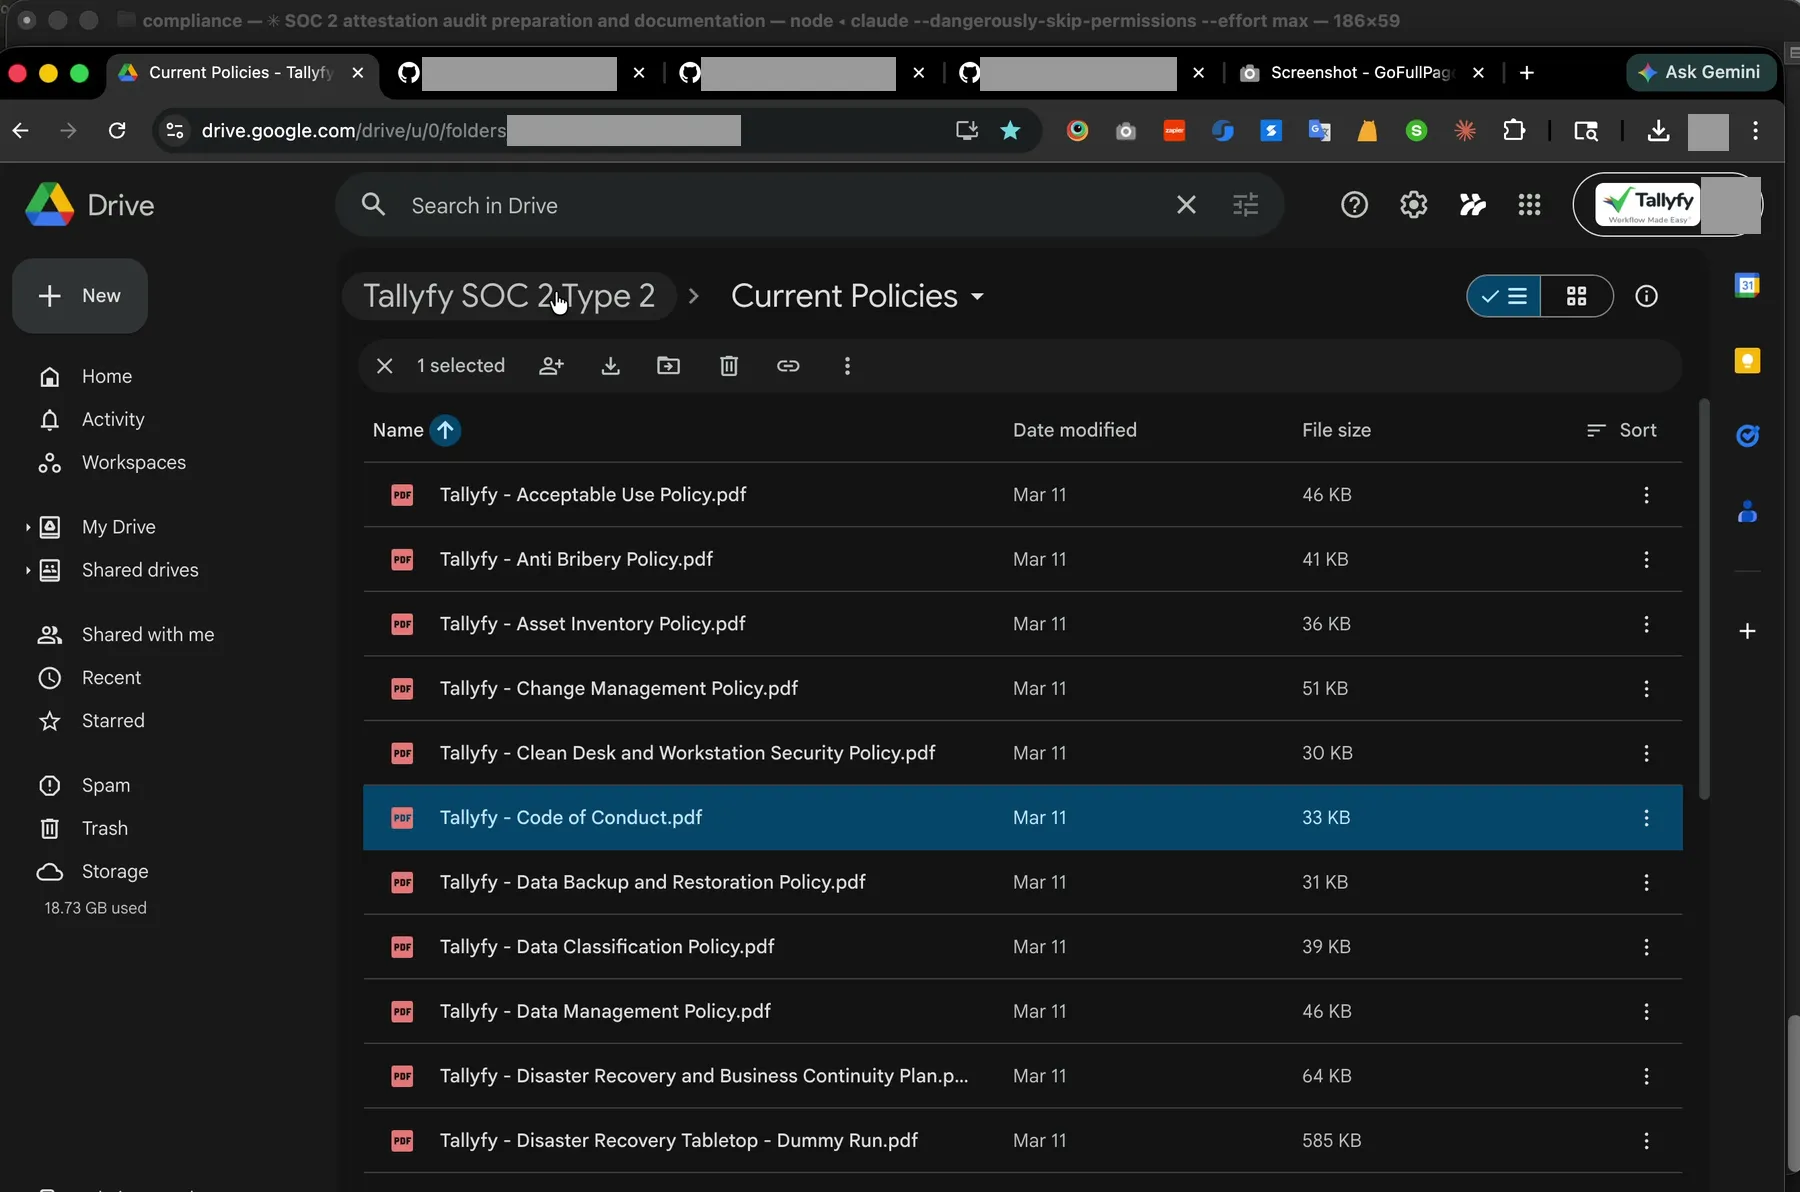Open more actions in selection toolbar
Image resolution: width=1800 pixels, height=1192 pixels.
847,366
